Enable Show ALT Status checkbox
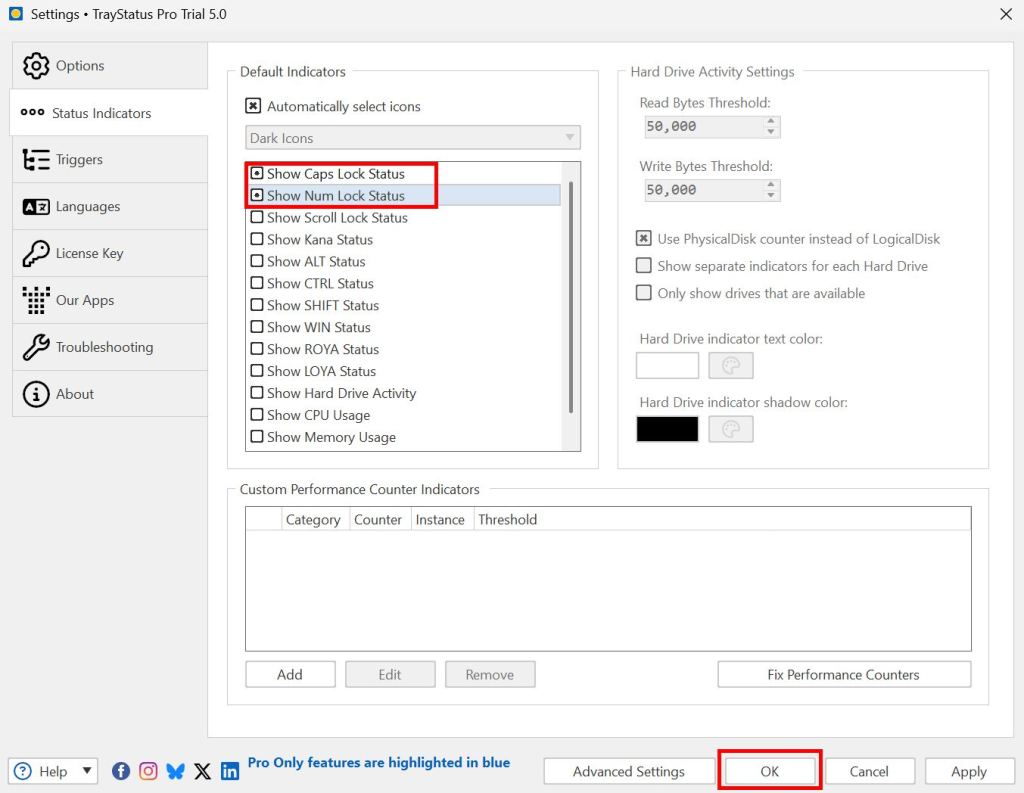1024x793 pixels. (x=257, y=261)
